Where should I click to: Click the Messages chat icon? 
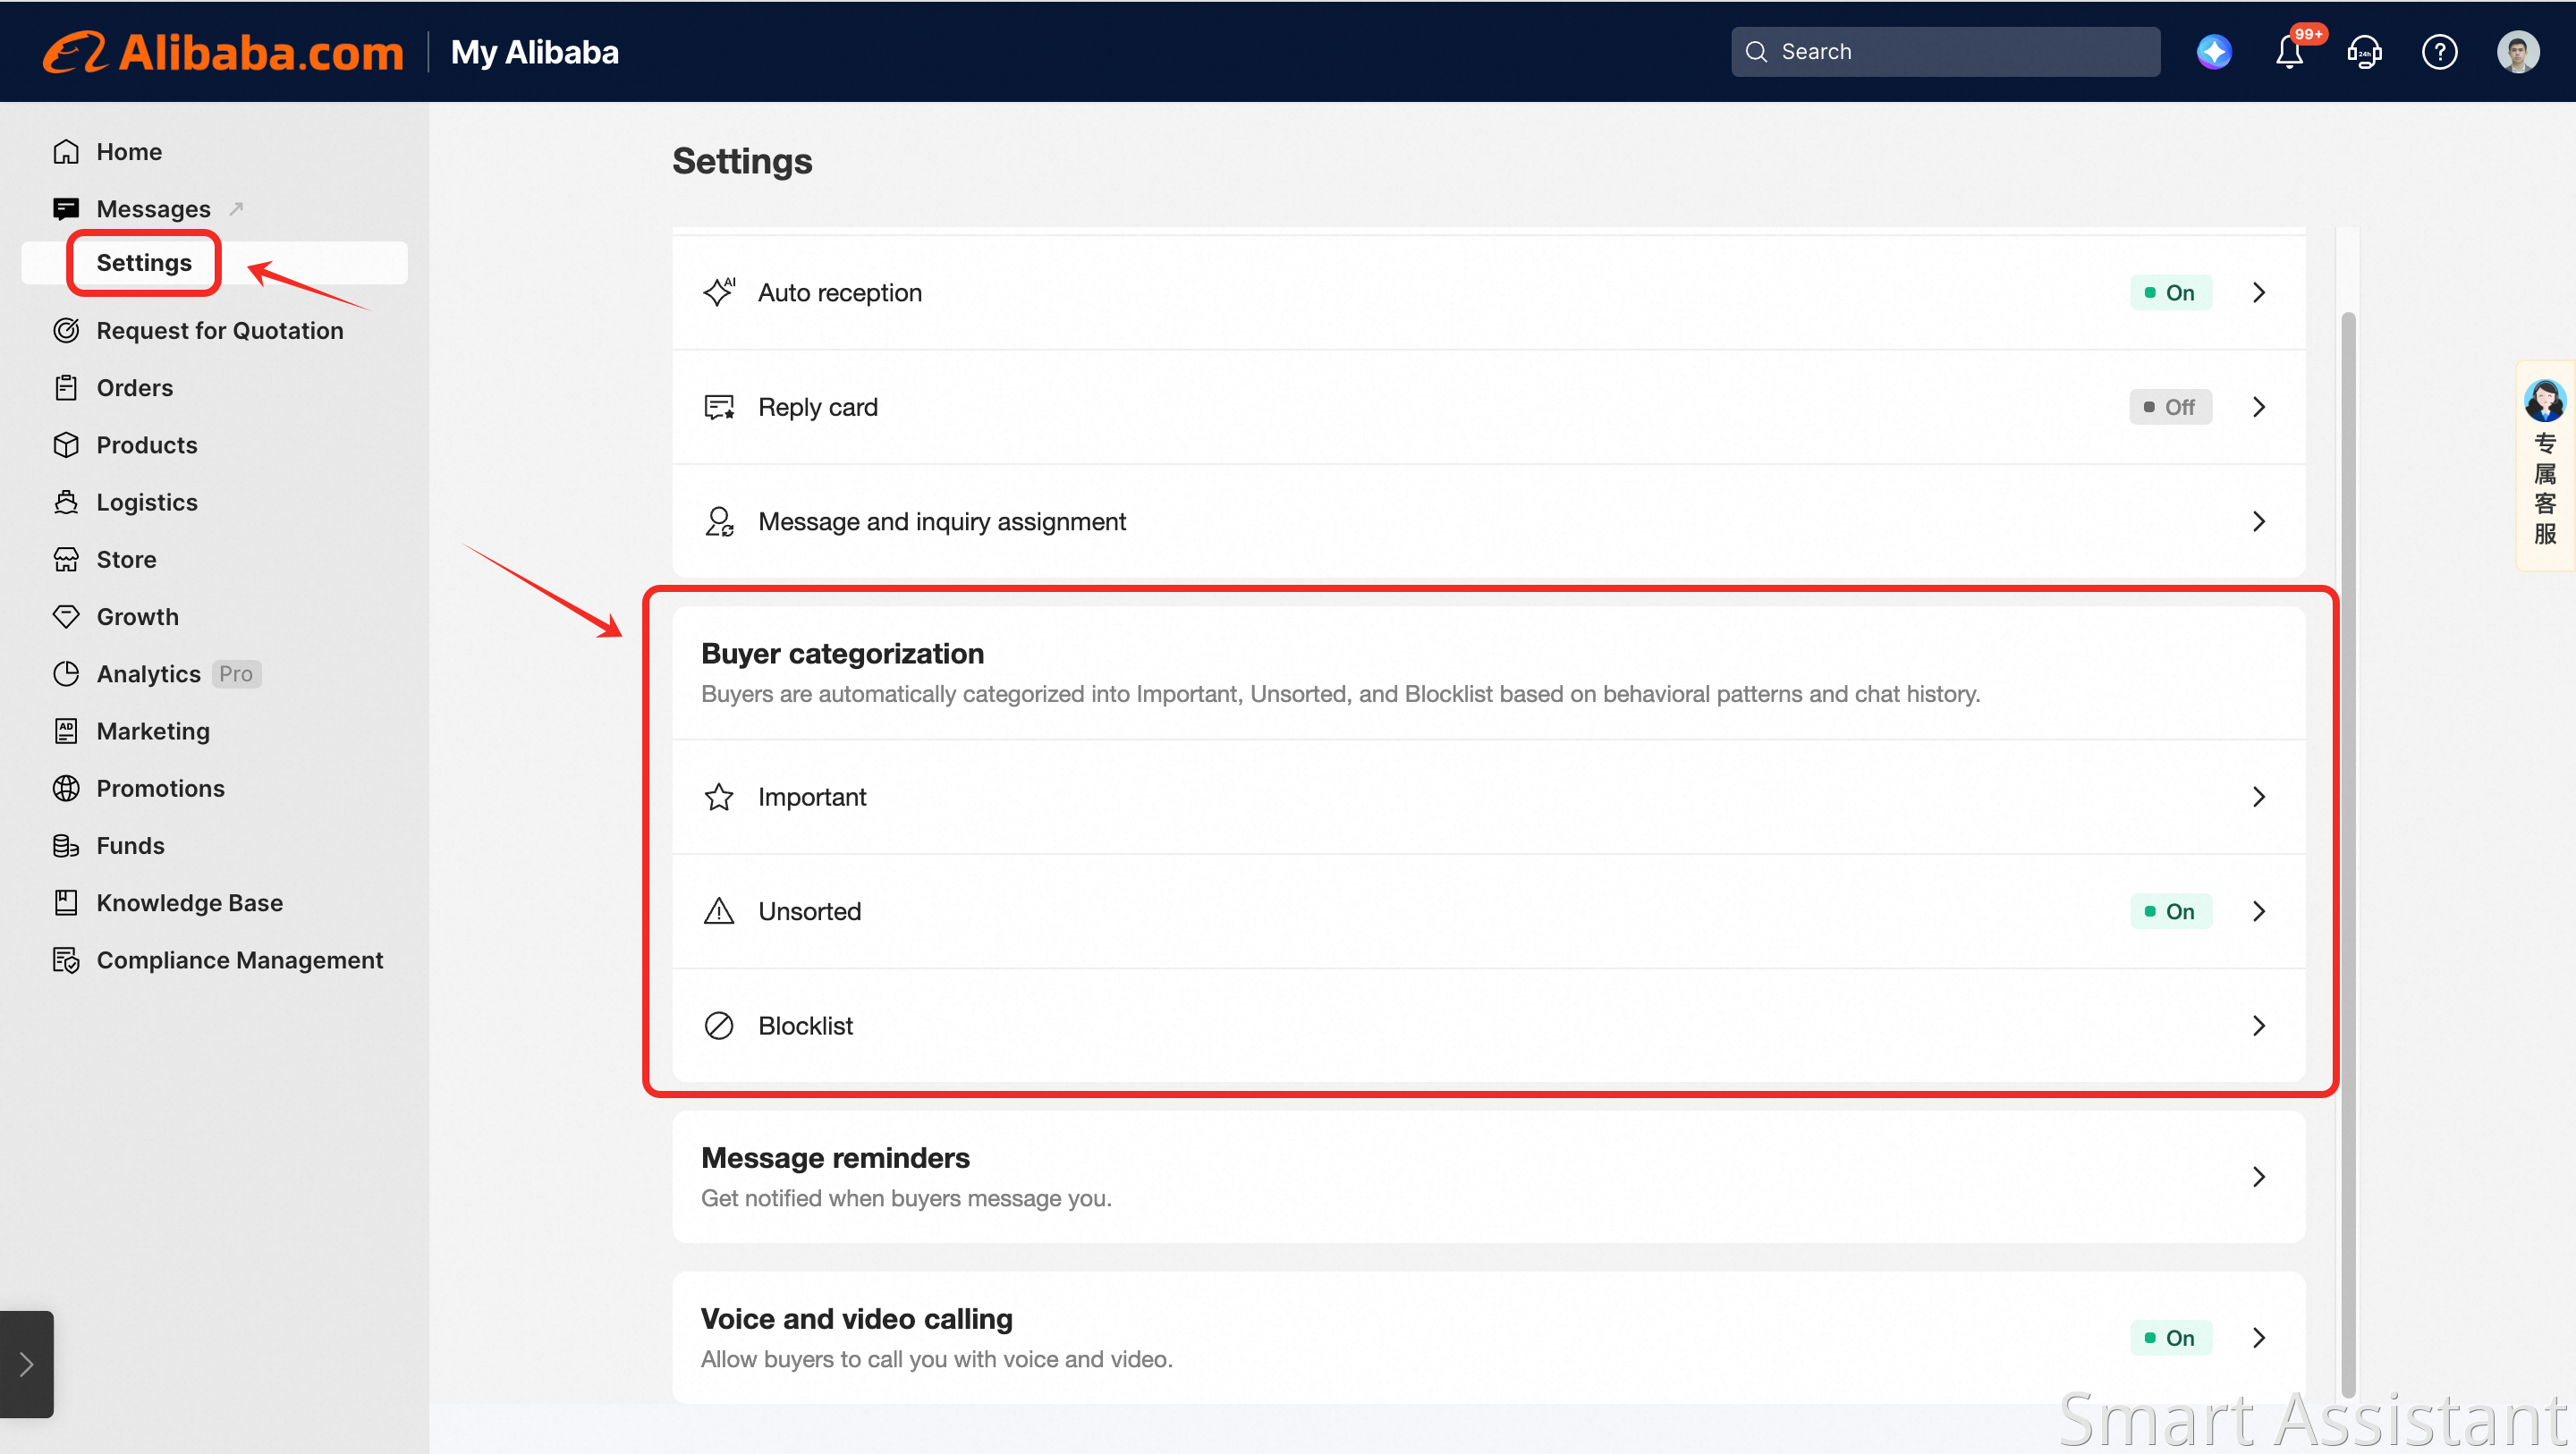tap(66, 209)
